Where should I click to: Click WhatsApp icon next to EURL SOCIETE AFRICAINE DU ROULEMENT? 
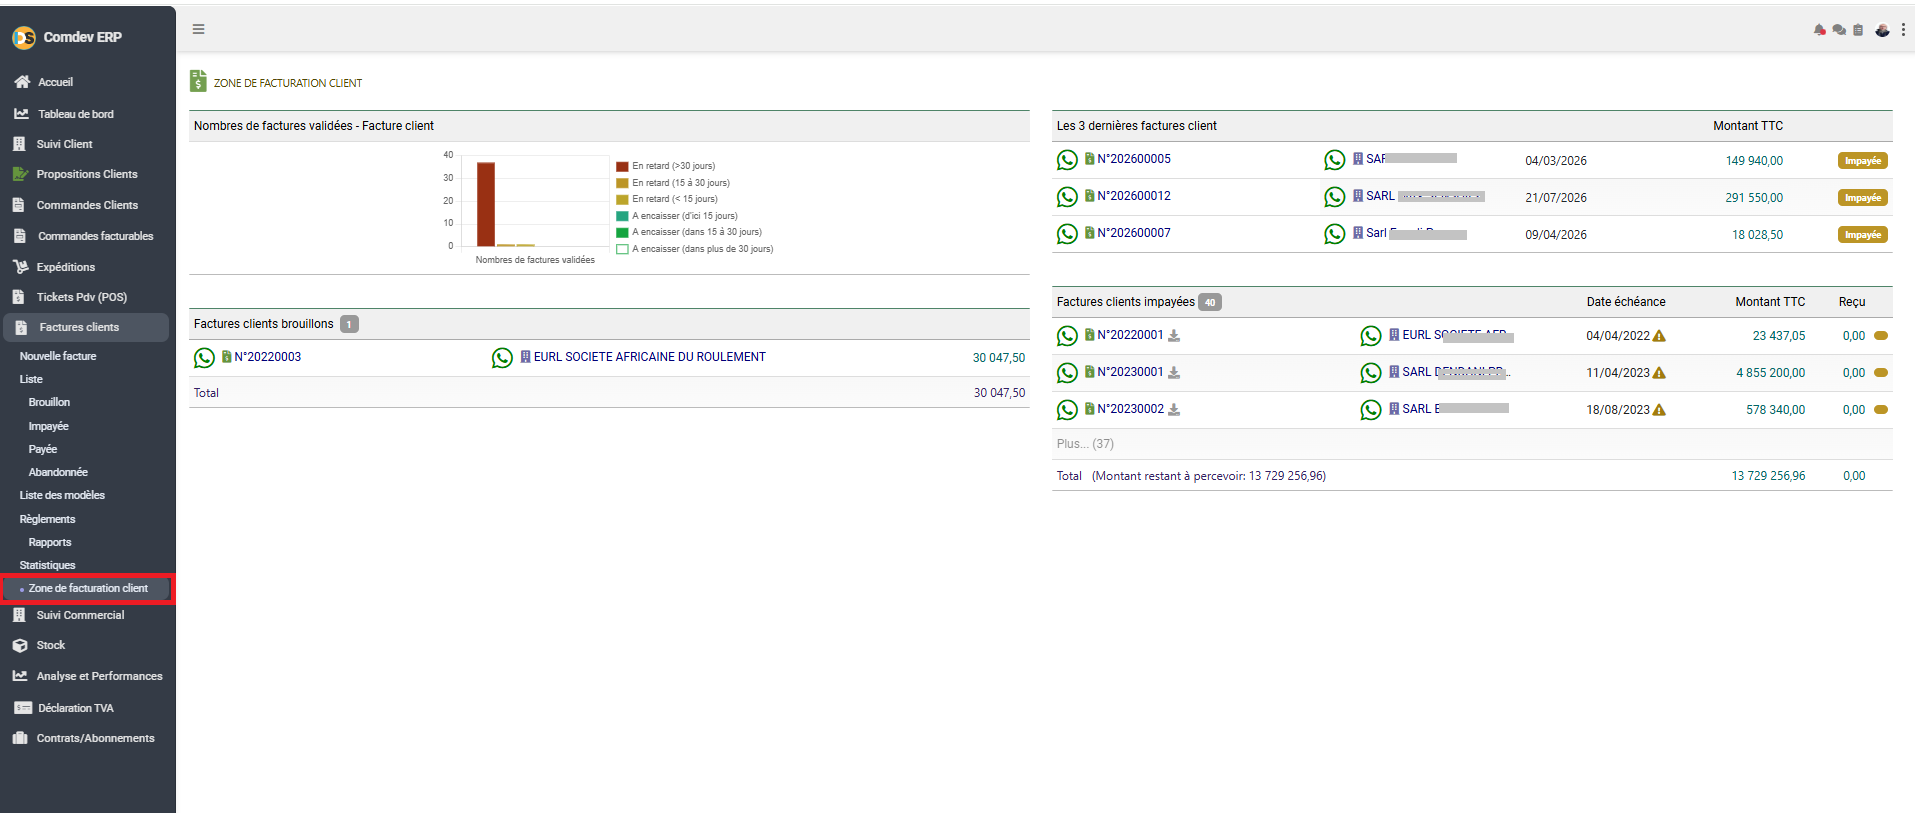click(502, 358)
